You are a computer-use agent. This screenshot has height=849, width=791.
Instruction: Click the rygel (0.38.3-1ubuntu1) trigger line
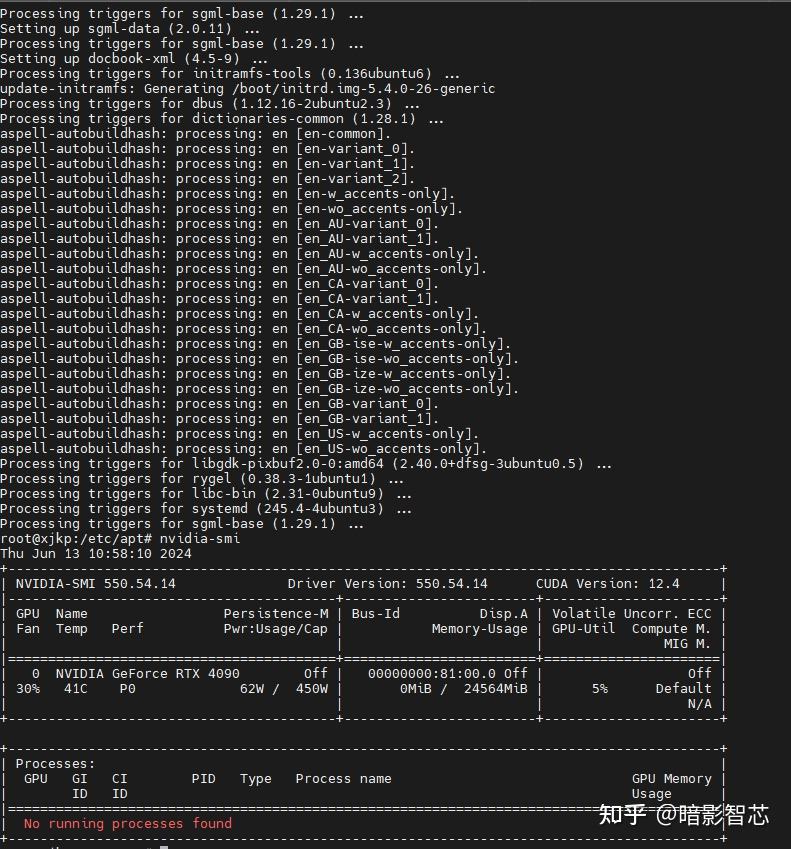tap(202, 479)
